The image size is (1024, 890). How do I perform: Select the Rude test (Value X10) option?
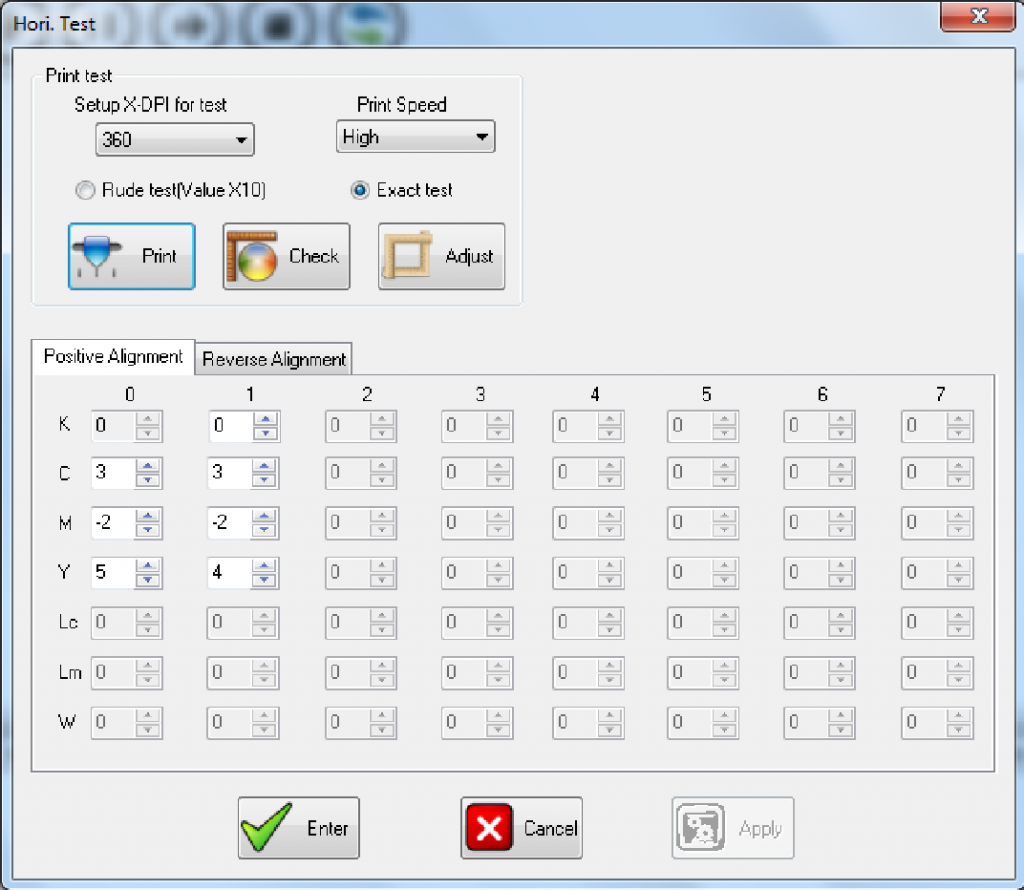(x=85, y=190)
